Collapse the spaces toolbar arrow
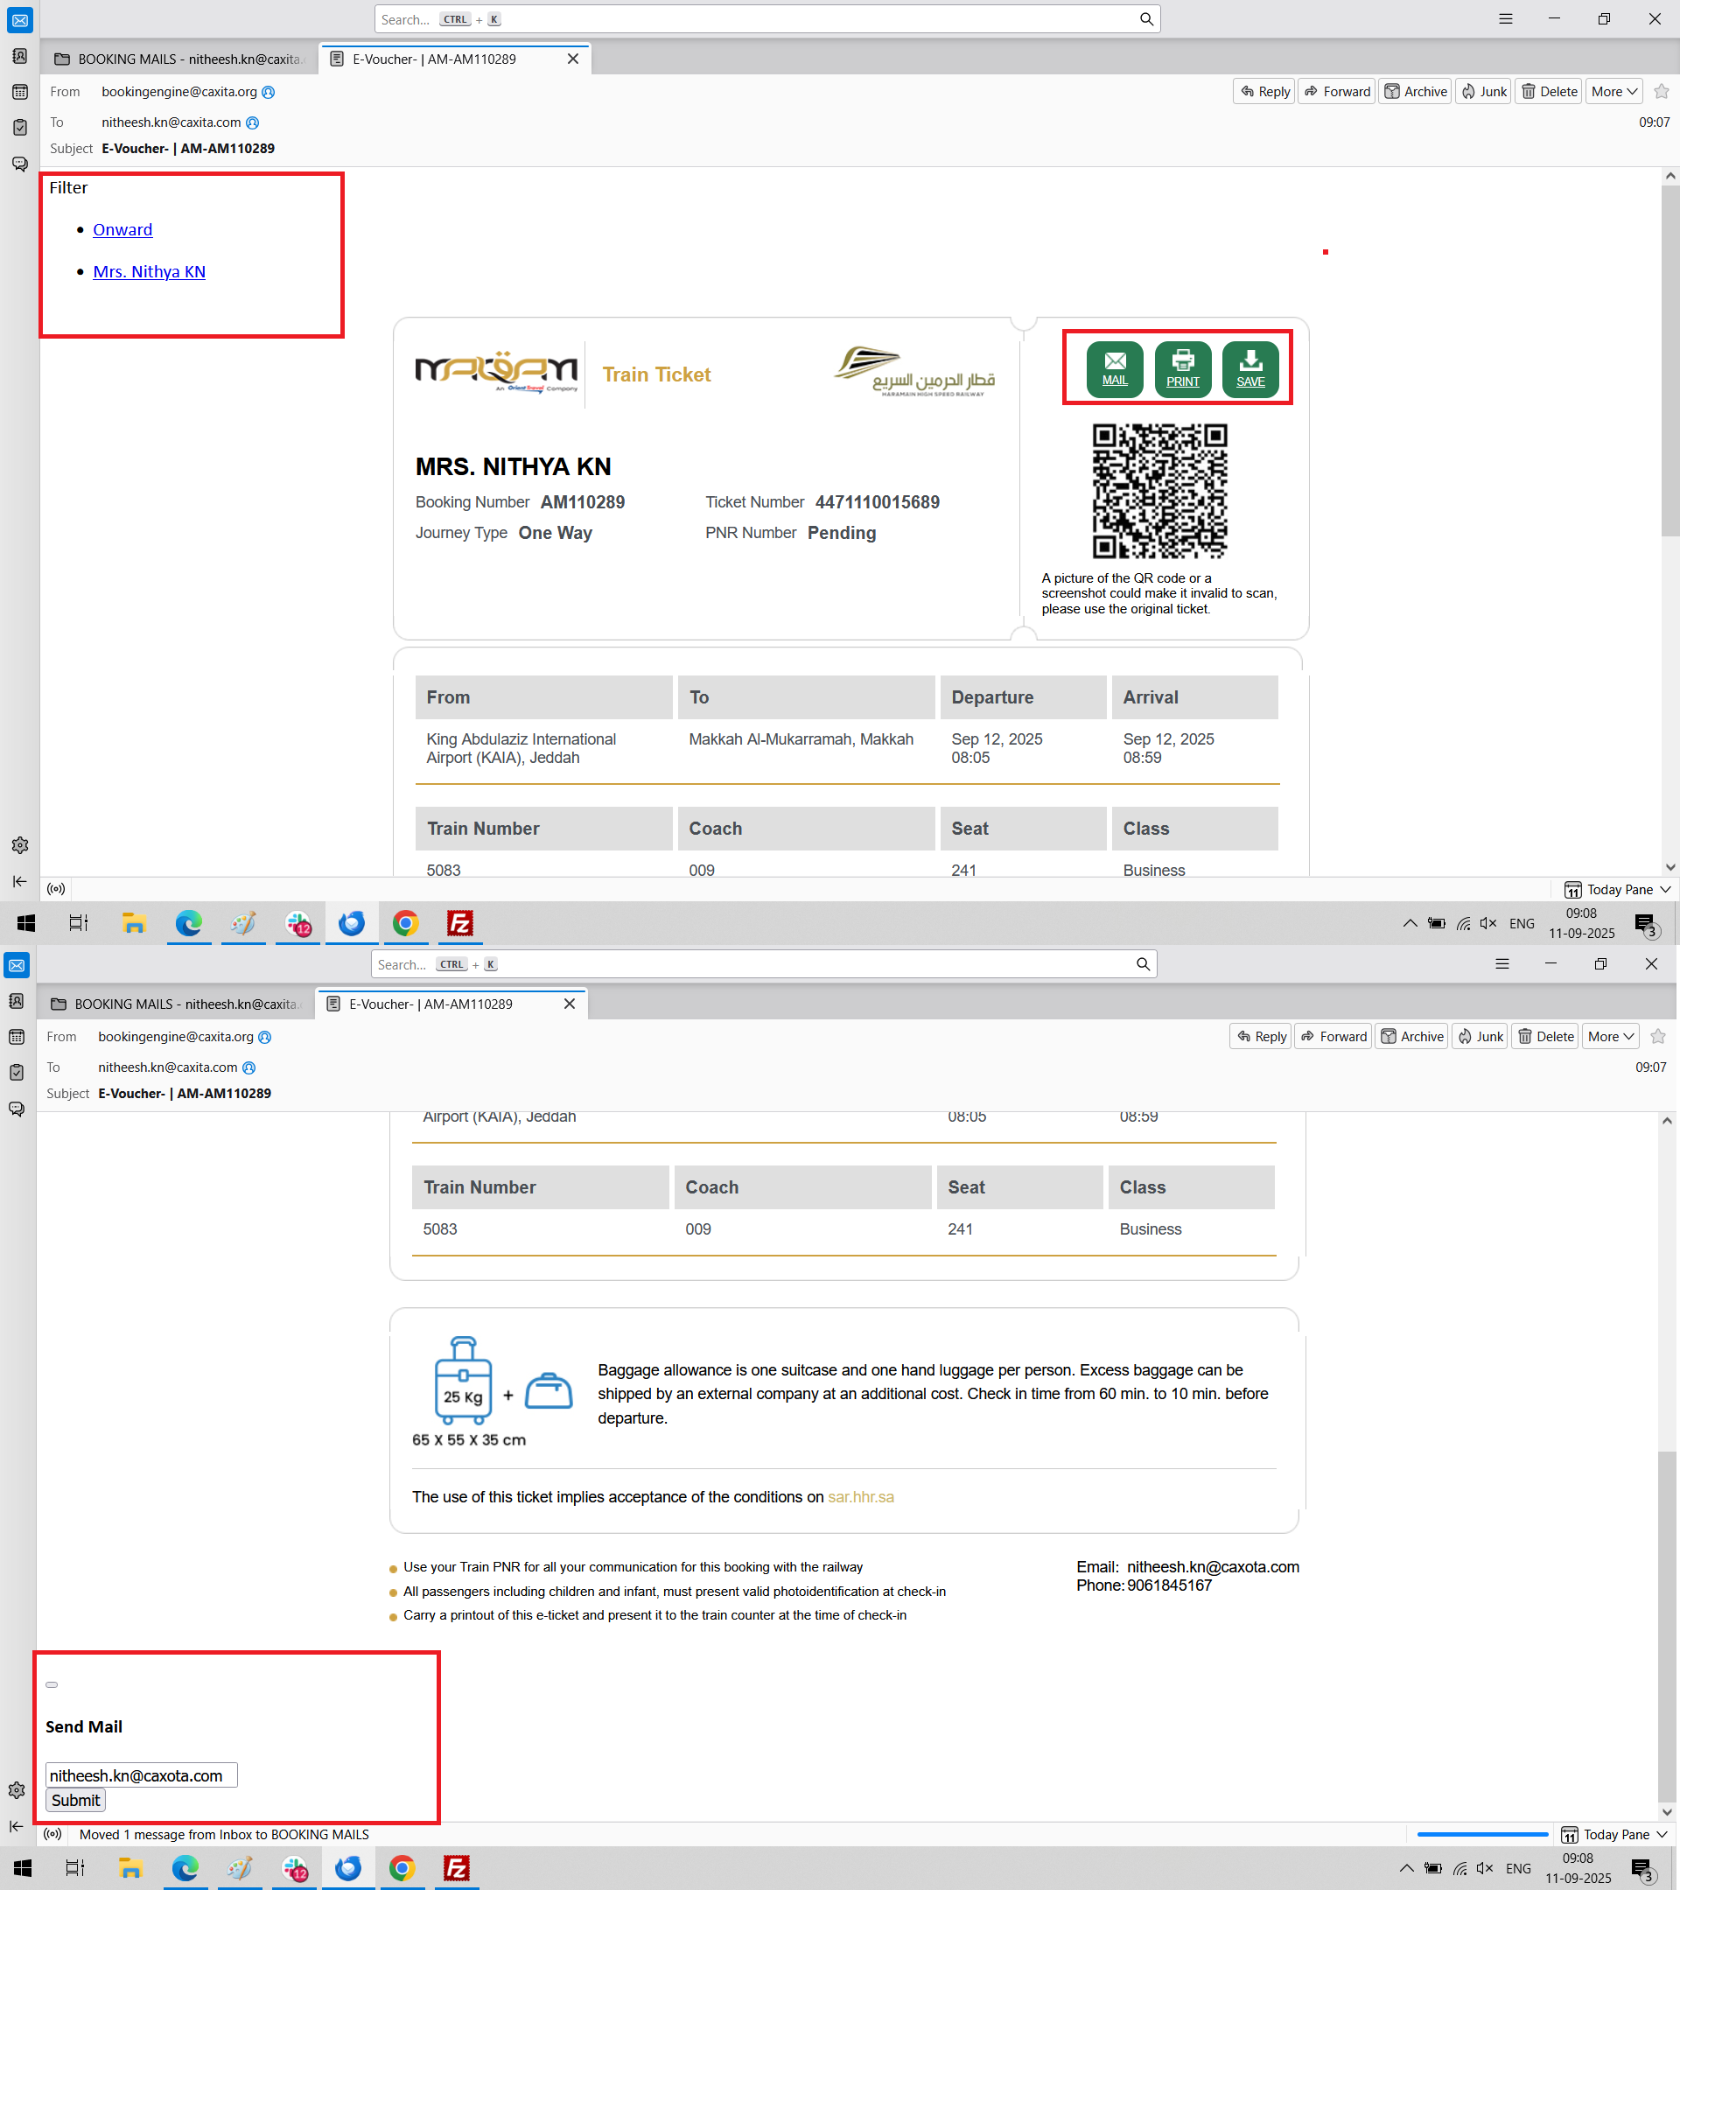The image size is (1736, 2114). 20,881
